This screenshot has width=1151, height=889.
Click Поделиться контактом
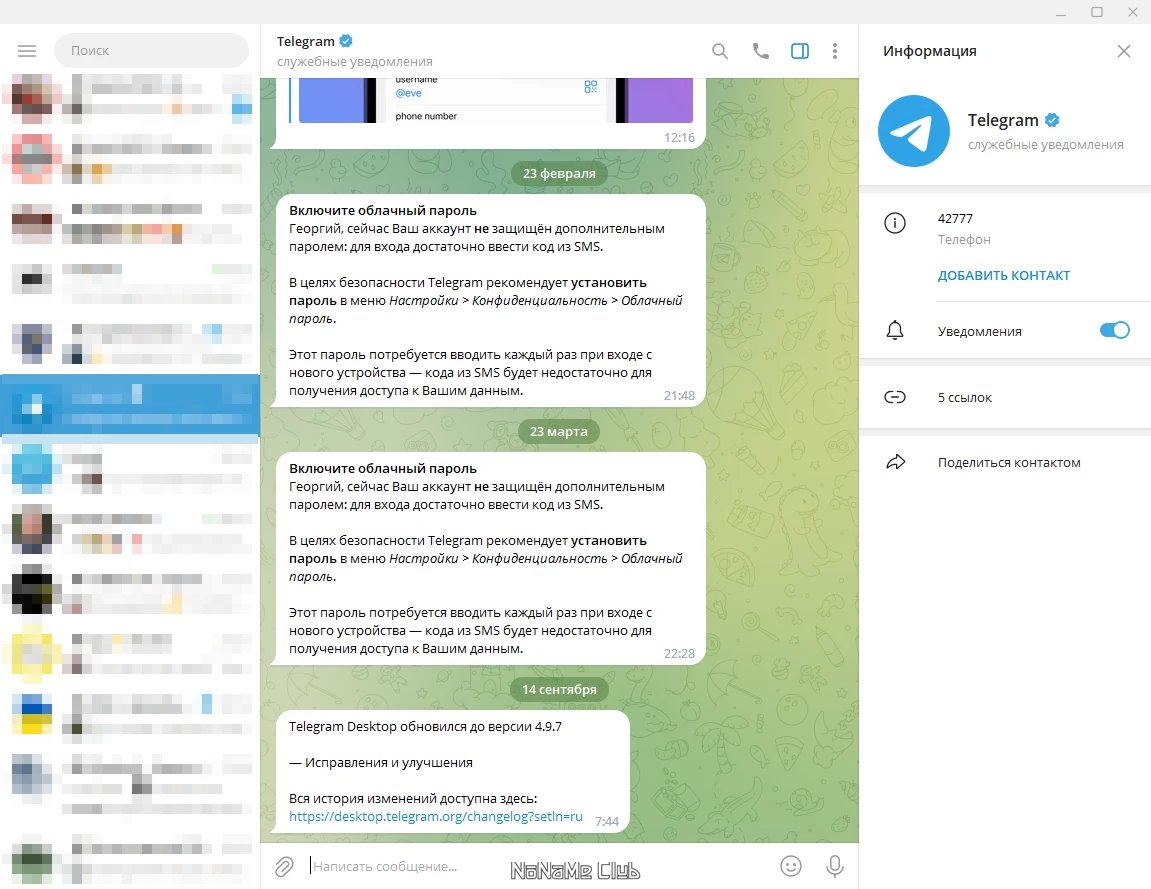(1009, 462)
